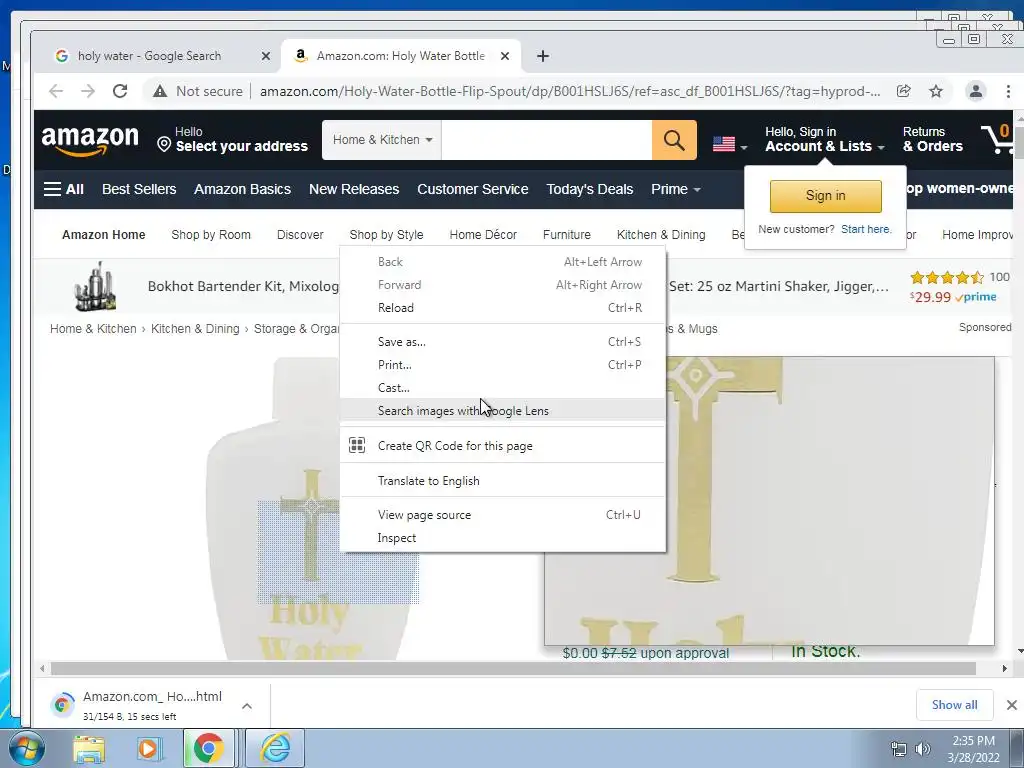Click the Amazon search input field
This screenshot has width=1024, height=768.
[547, 140]
